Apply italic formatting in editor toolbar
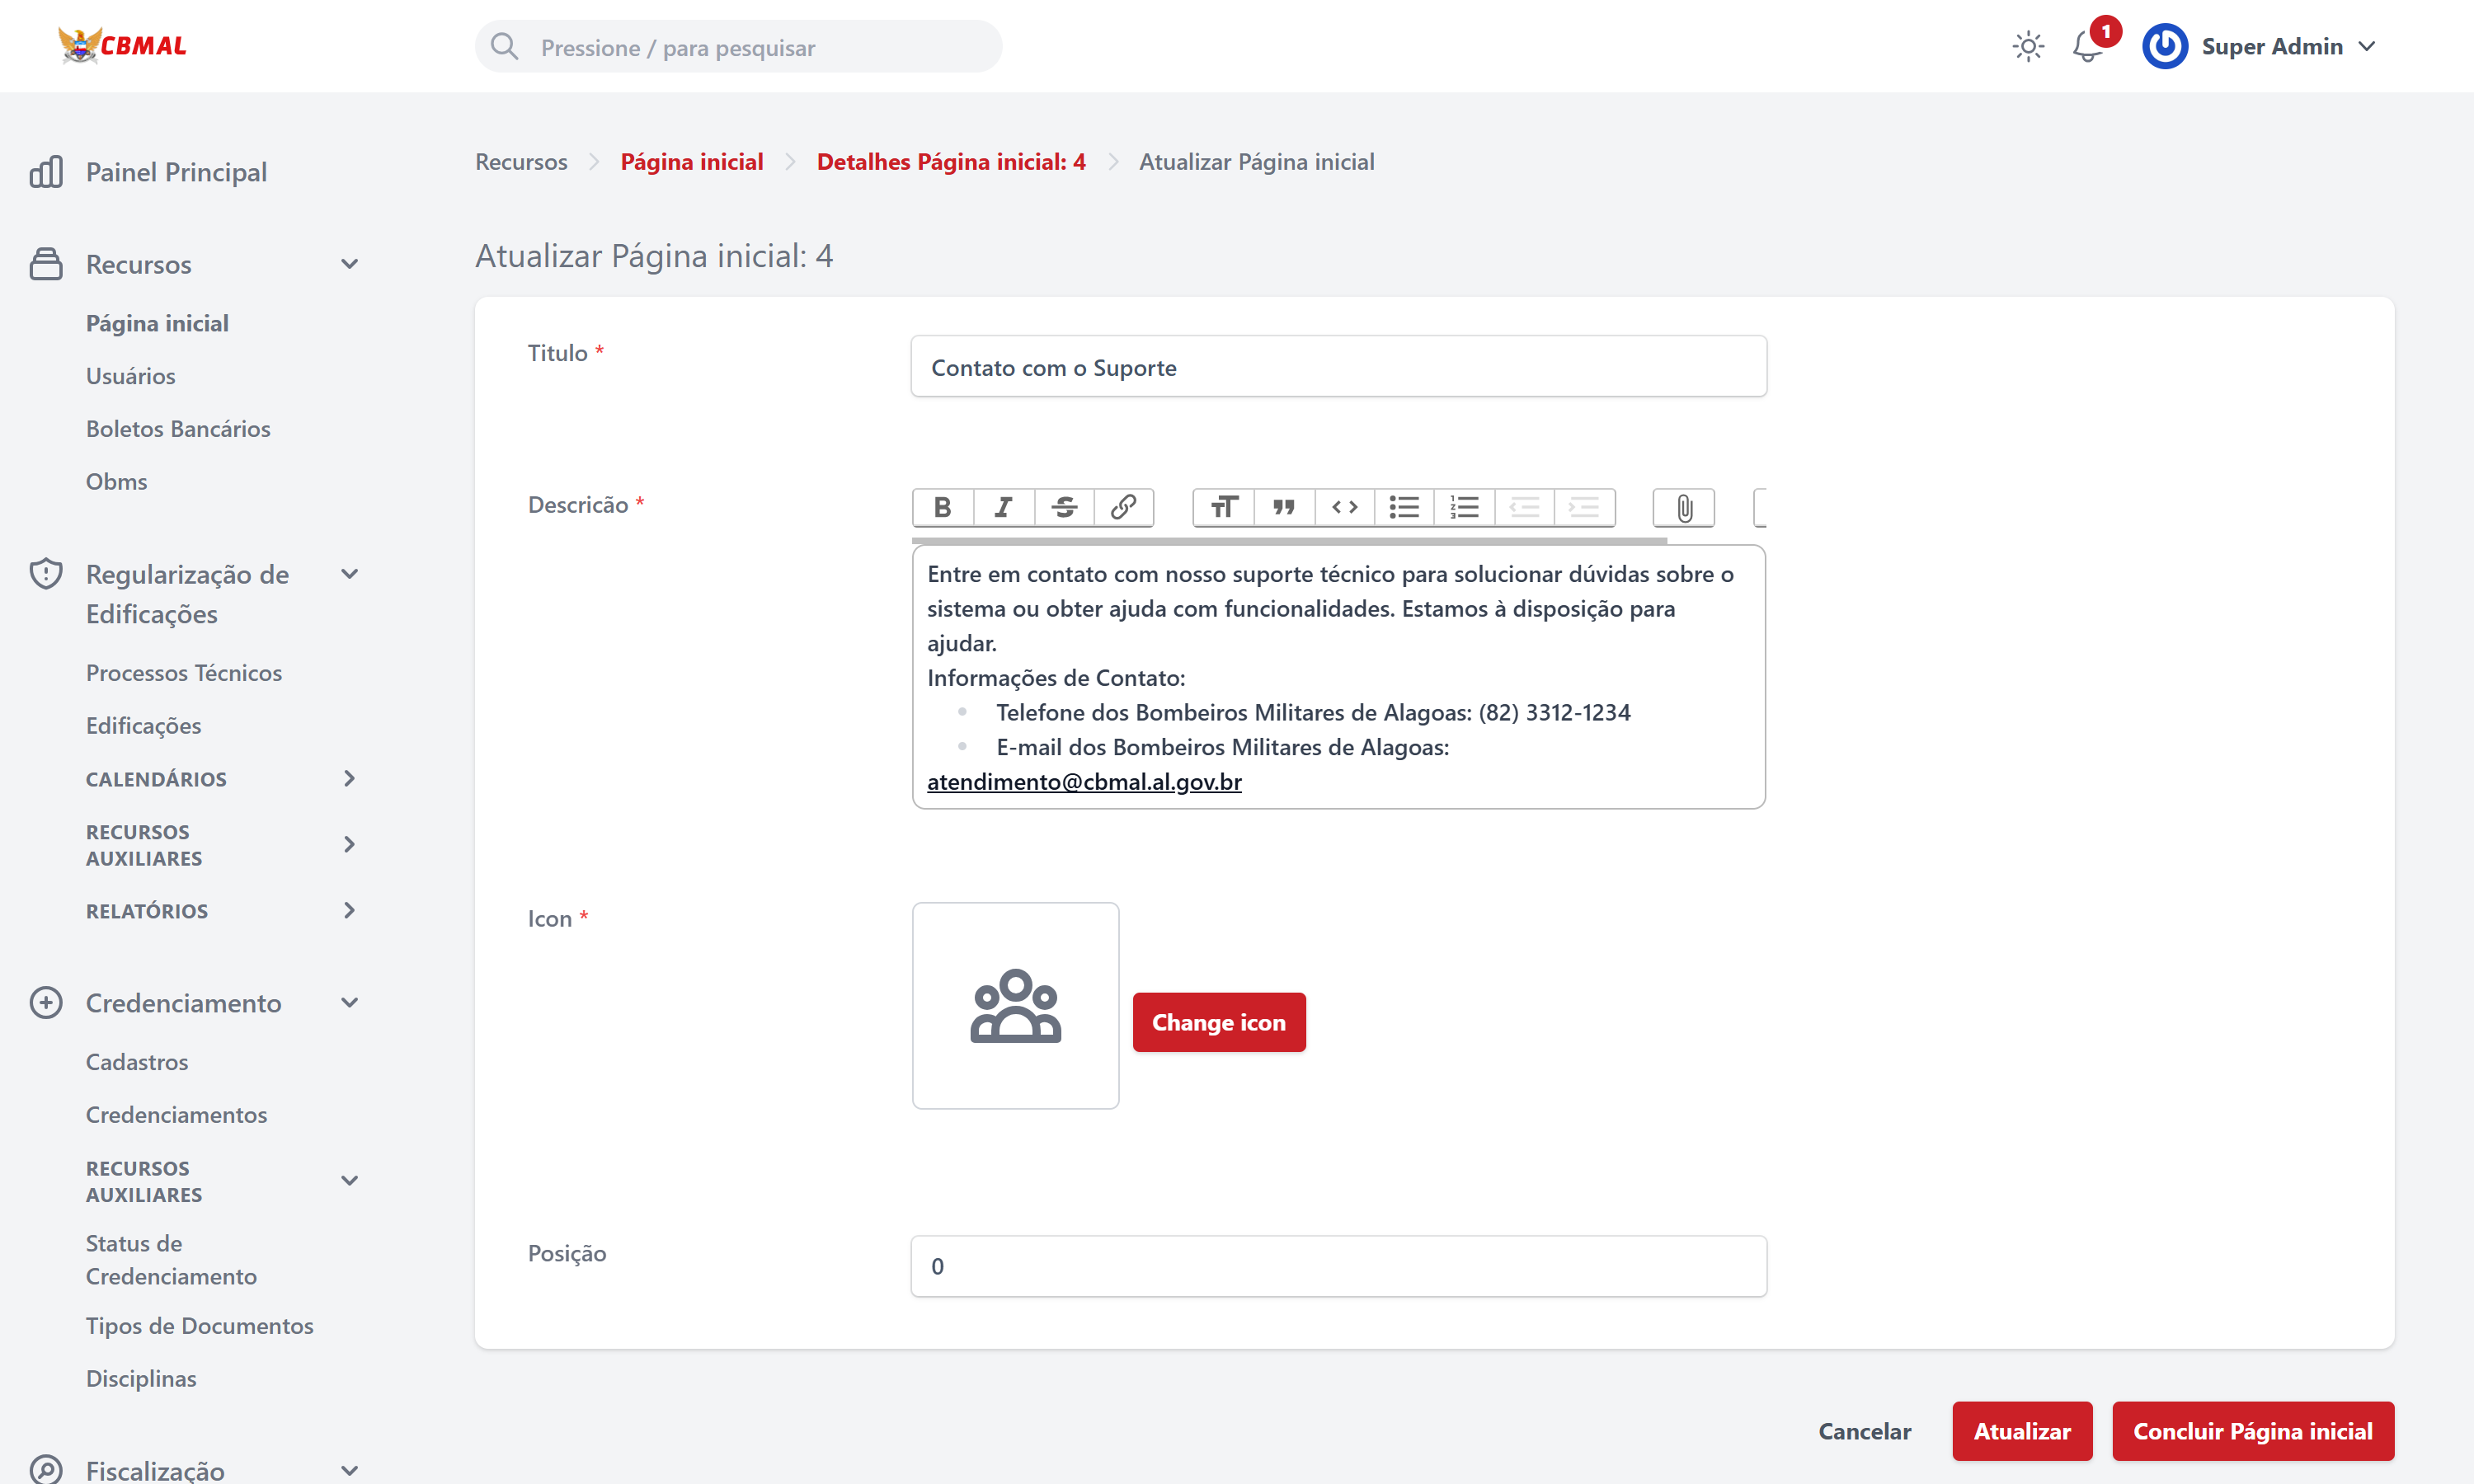2474x1484 pixels. pos(1003,507)
